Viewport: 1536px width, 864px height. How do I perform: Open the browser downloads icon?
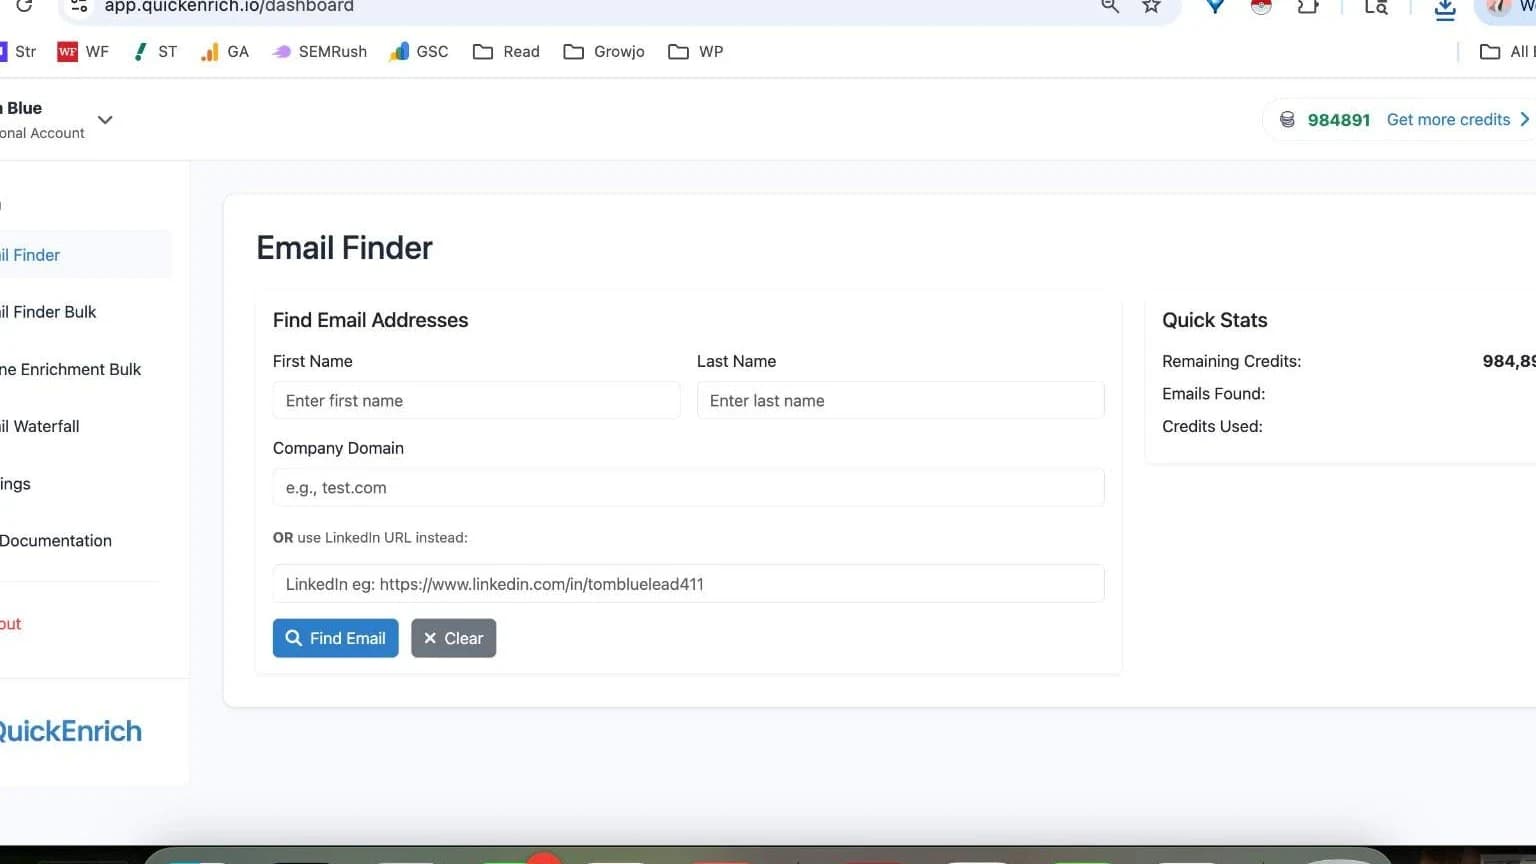tap(1444, 9)
